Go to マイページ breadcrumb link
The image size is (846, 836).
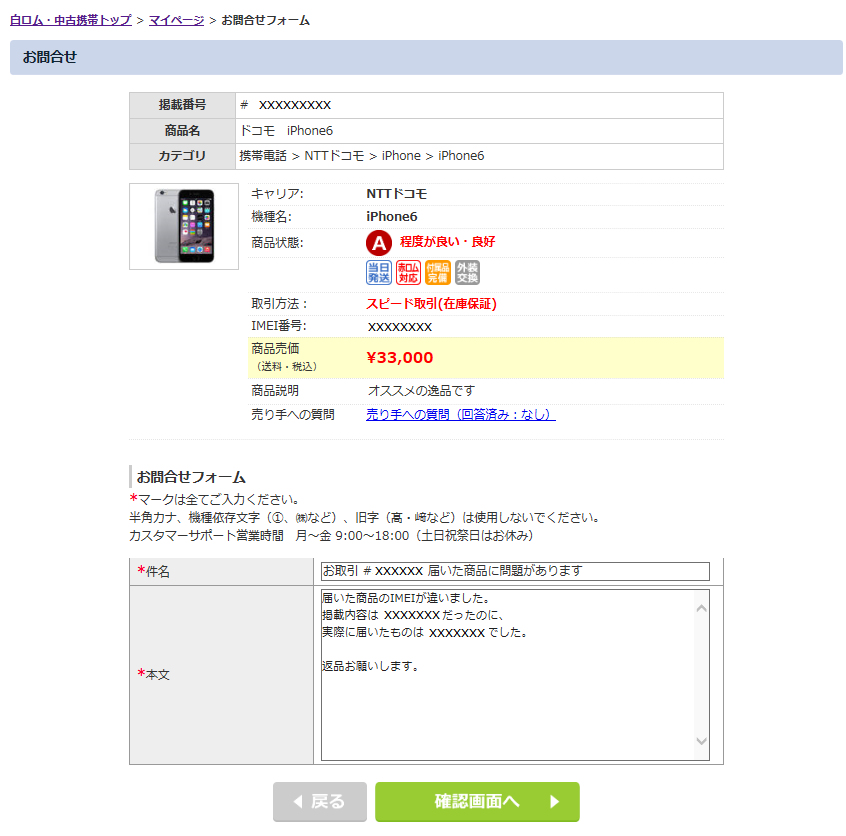pos(176,21)
